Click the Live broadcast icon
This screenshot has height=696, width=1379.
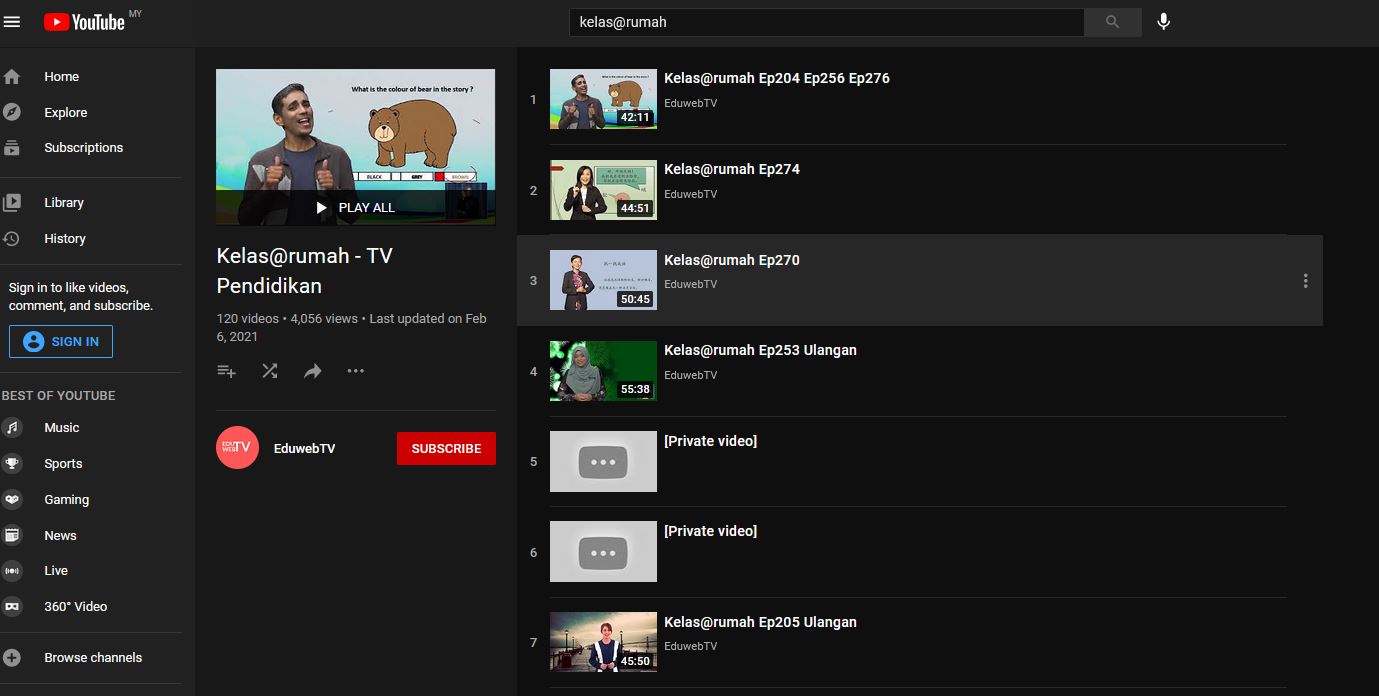click(12, 571)
